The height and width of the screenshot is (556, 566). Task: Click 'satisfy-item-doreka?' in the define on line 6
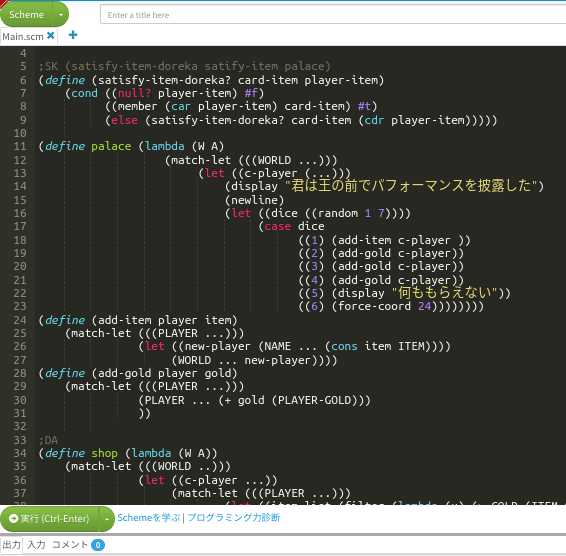tap(165, 80)
